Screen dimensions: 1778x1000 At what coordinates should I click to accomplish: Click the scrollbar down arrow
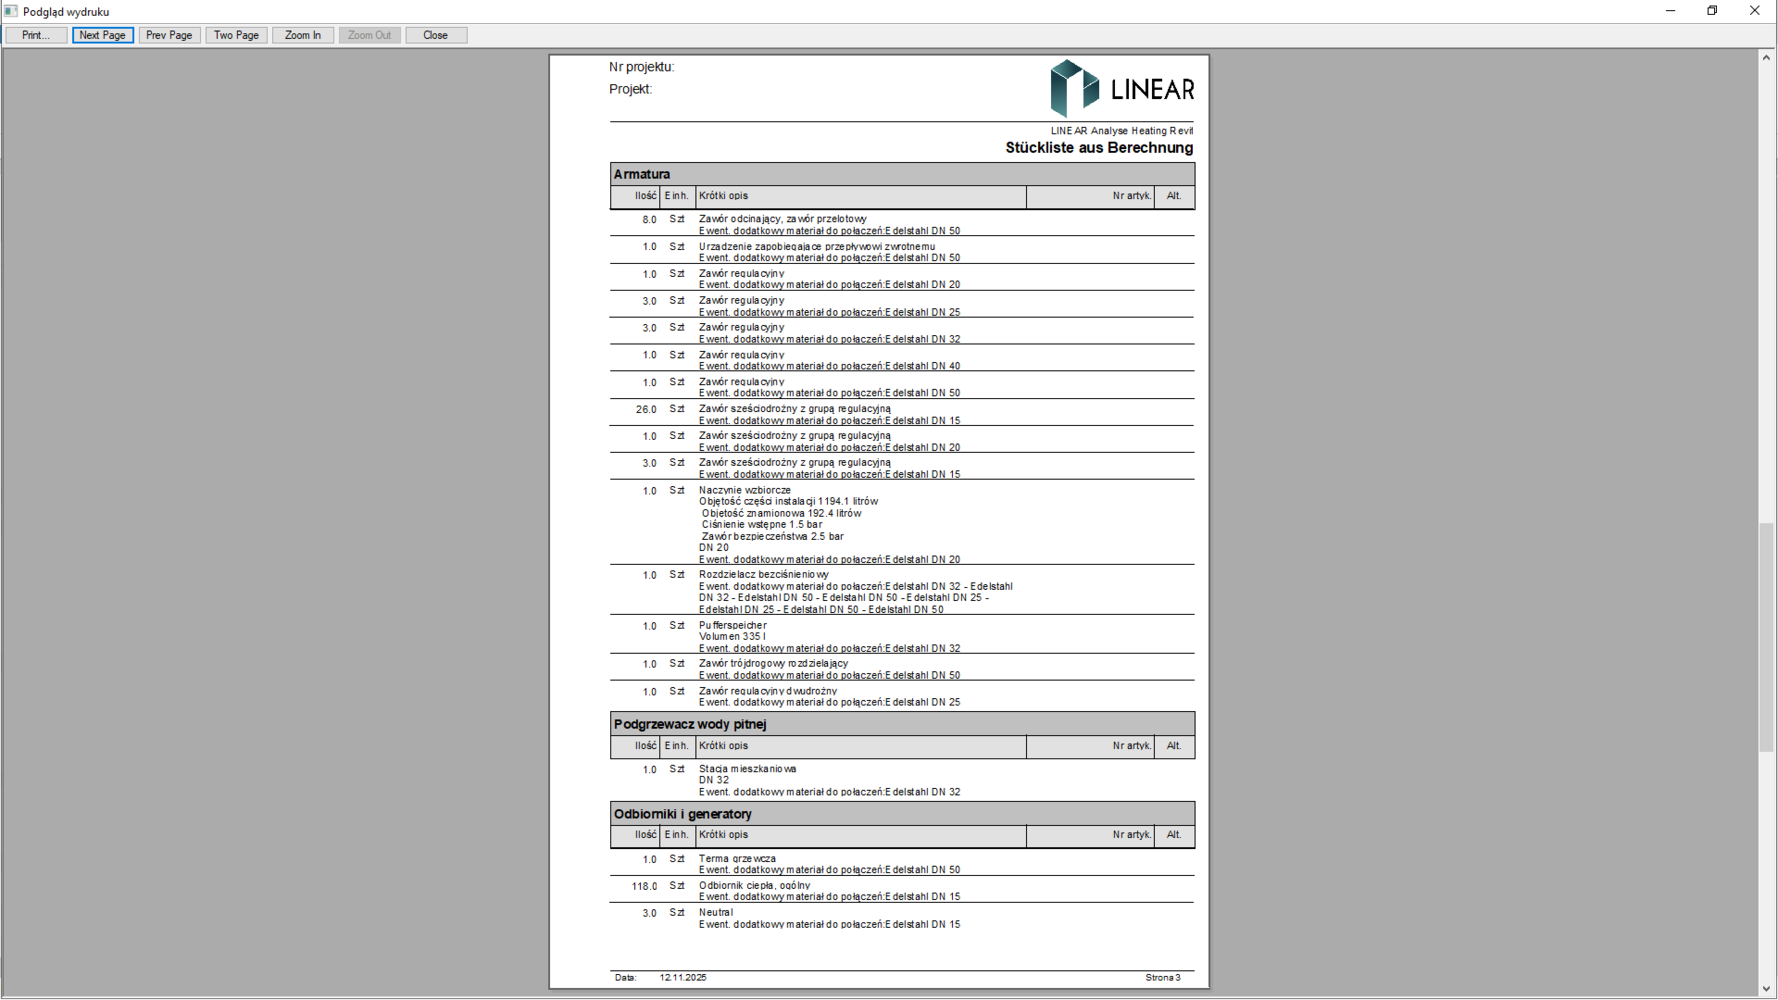(x=1766, y=989)
